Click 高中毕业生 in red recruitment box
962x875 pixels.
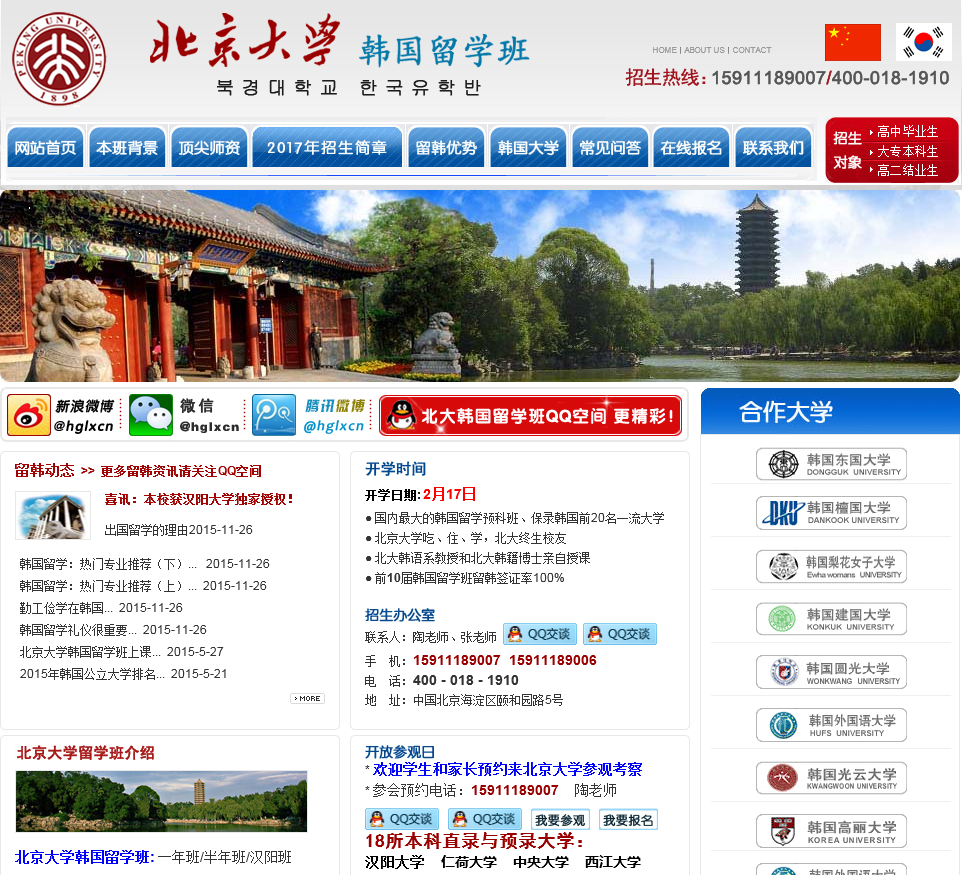coord(907,131)
